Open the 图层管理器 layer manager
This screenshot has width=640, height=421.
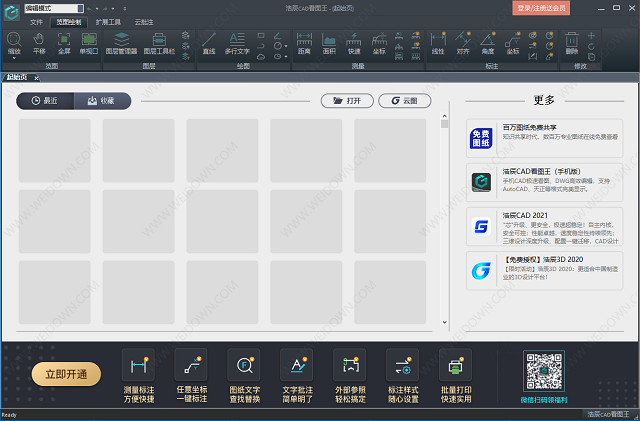(x=121, y=43)
